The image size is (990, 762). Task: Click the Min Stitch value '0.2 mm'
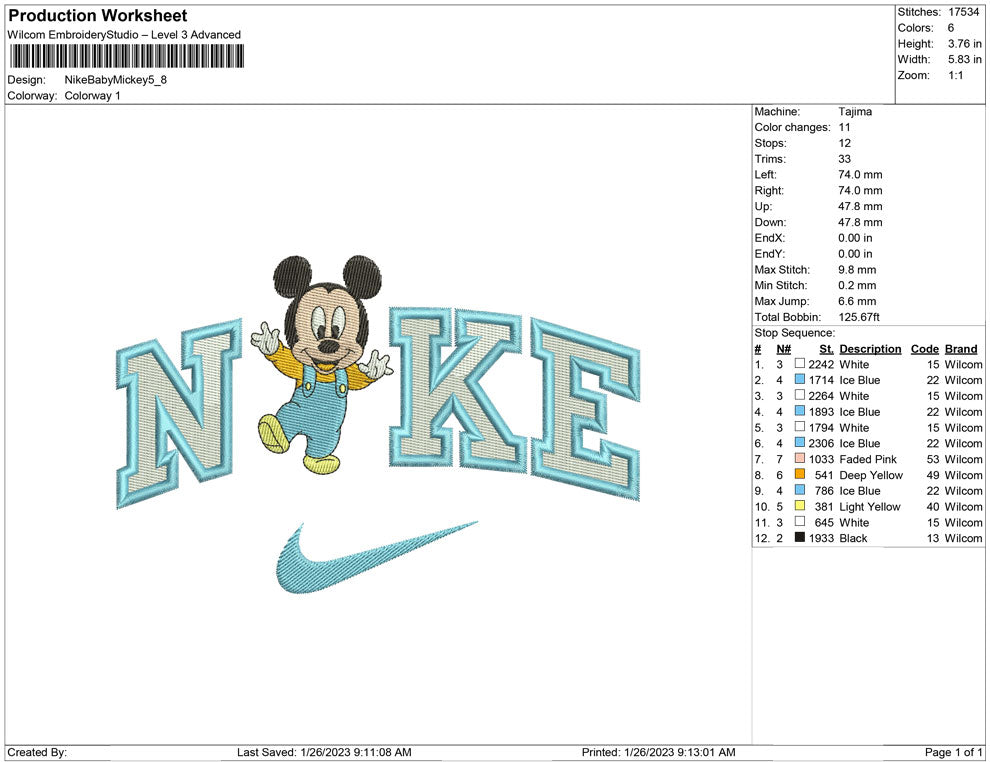(x=857, y=285)
